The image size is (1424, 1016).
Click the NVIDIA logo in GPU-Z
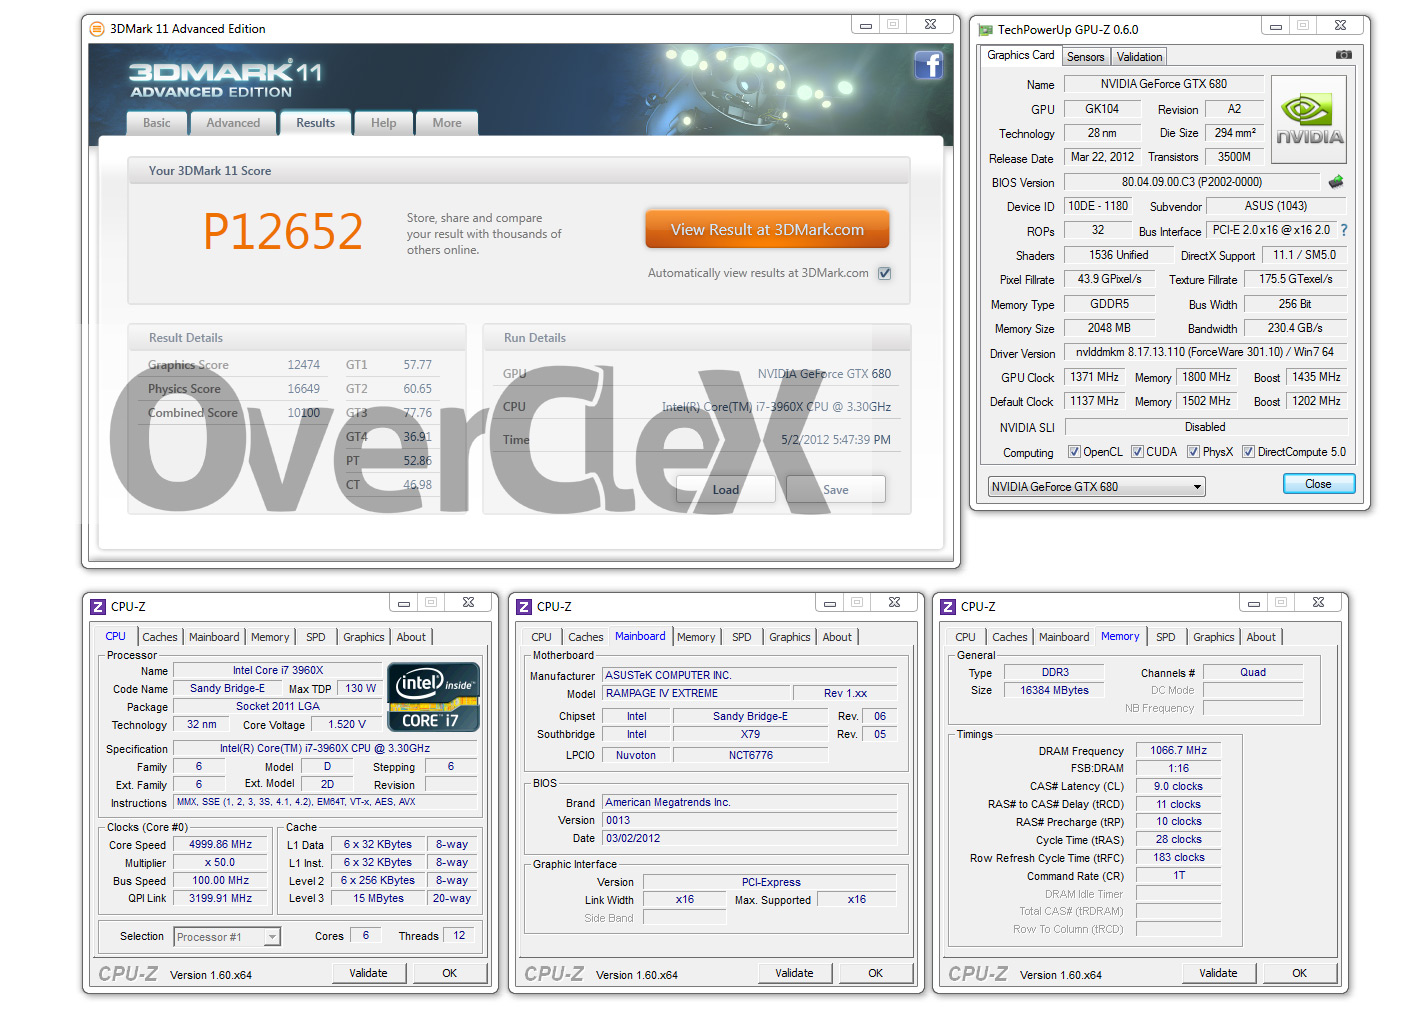tap(1308, 119)
